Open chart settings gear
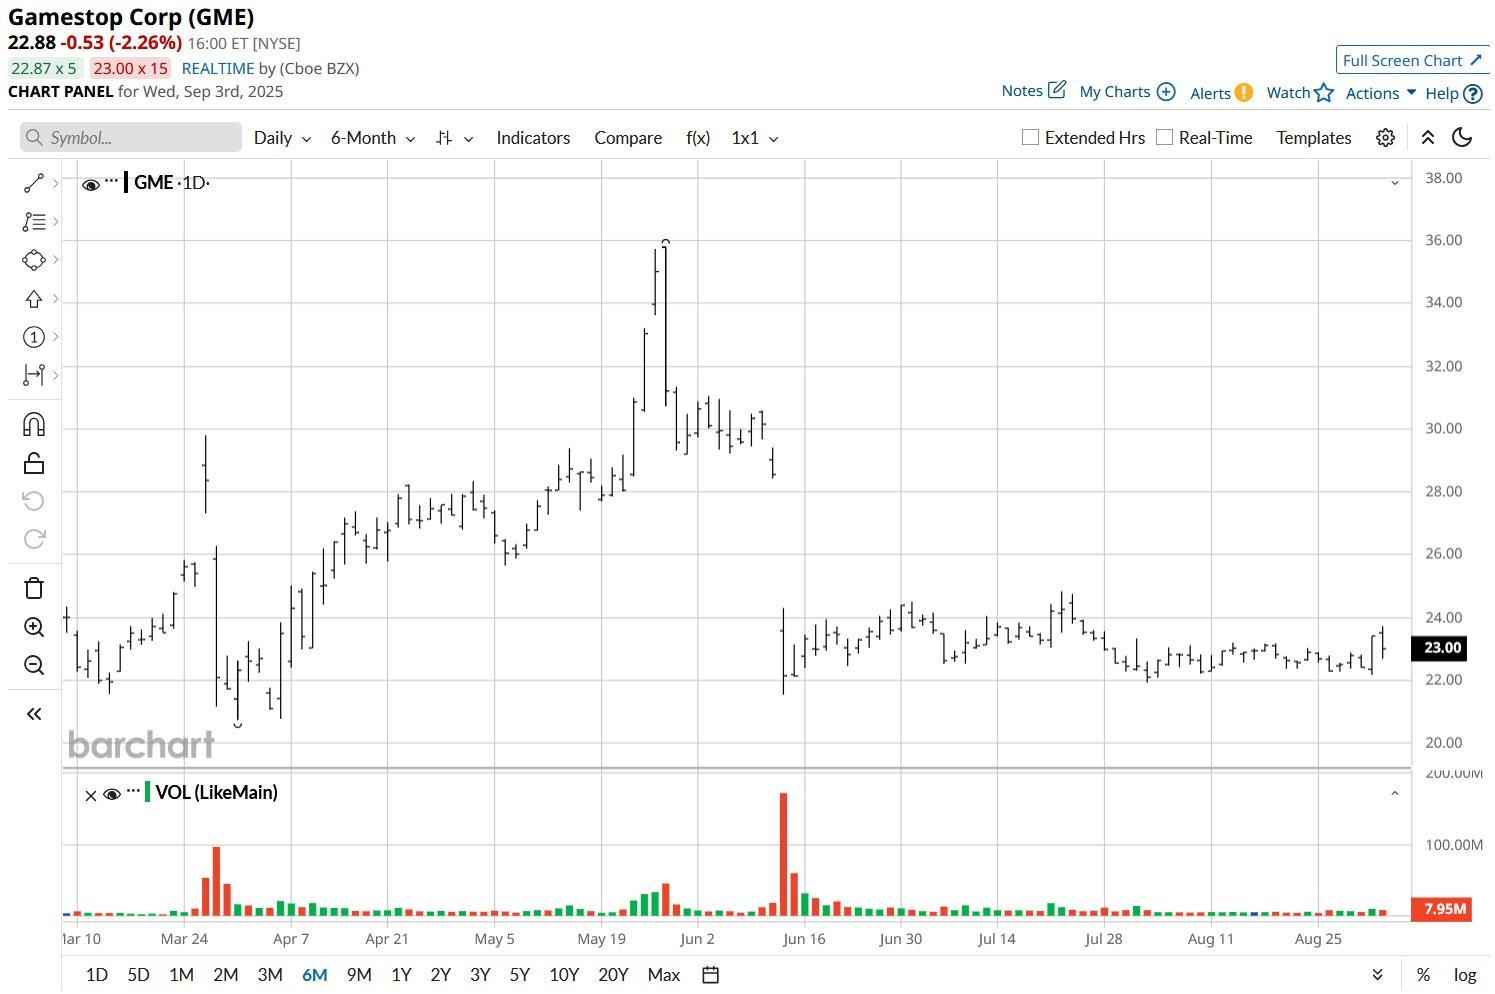This screenshot has height=994, width=1495. pyautogui.click(x=1385, y=138)
